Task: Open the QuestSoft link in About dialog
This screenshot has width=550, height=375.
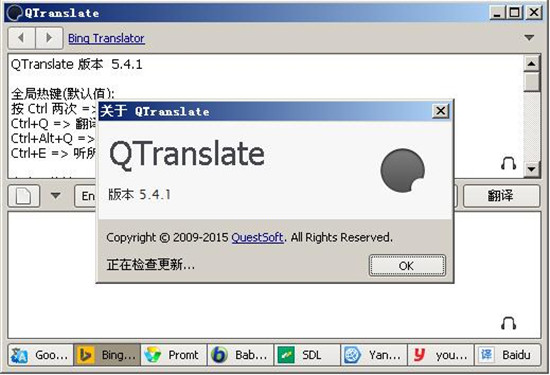Action: (257, 237)
